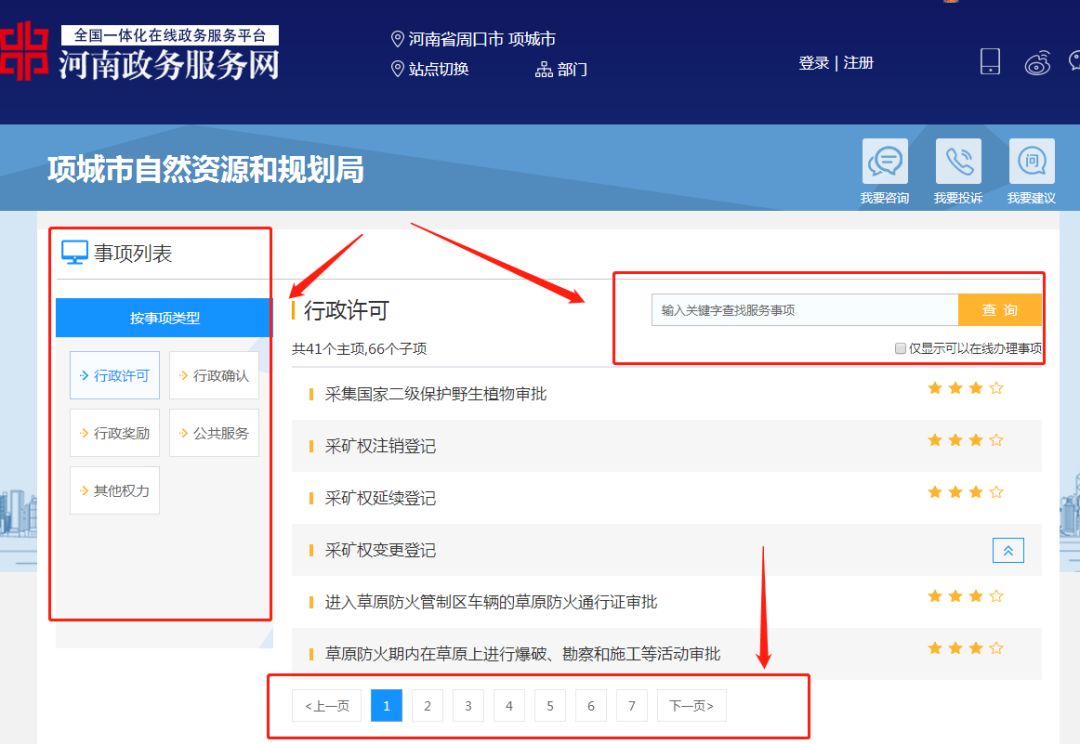The image size is (1080, 744).
Task: Go to 下一页 next page
Action: tap(691, 705)
